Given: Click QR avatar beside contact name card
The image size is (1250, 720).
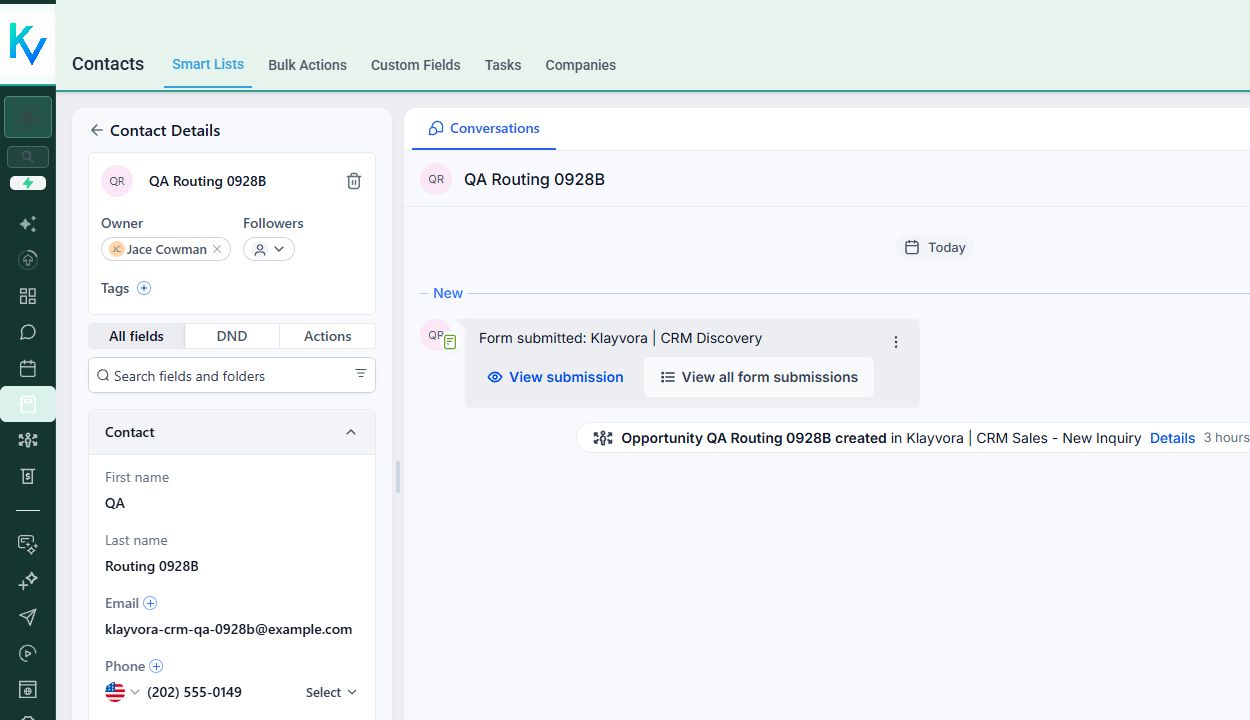Looking at the screenshot, I should pos(117,181).
